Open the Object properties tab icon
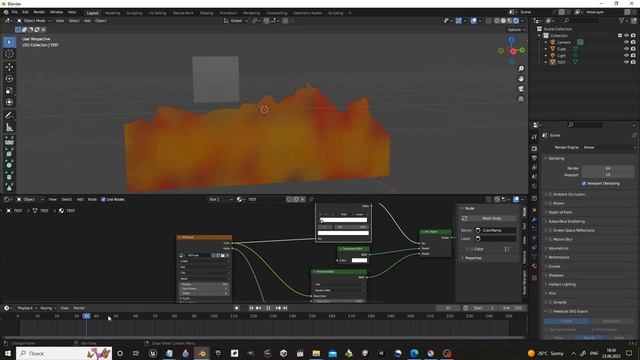This screenshot has width=640, height=360. pyautogui.click(x=534, y=210)
